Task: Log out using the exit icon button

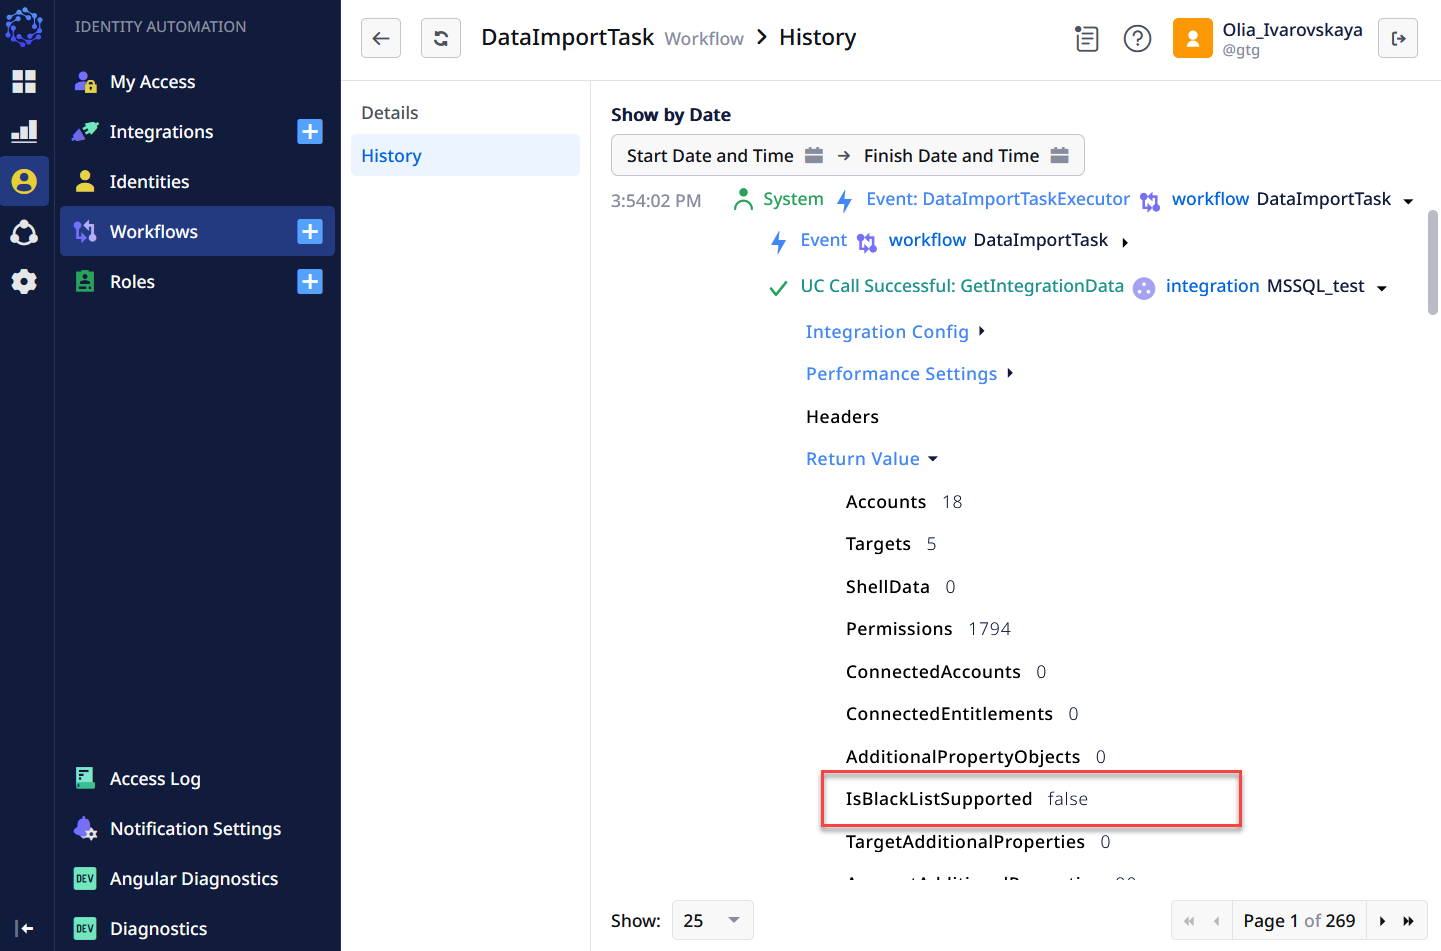Action: pos(1398,38)
